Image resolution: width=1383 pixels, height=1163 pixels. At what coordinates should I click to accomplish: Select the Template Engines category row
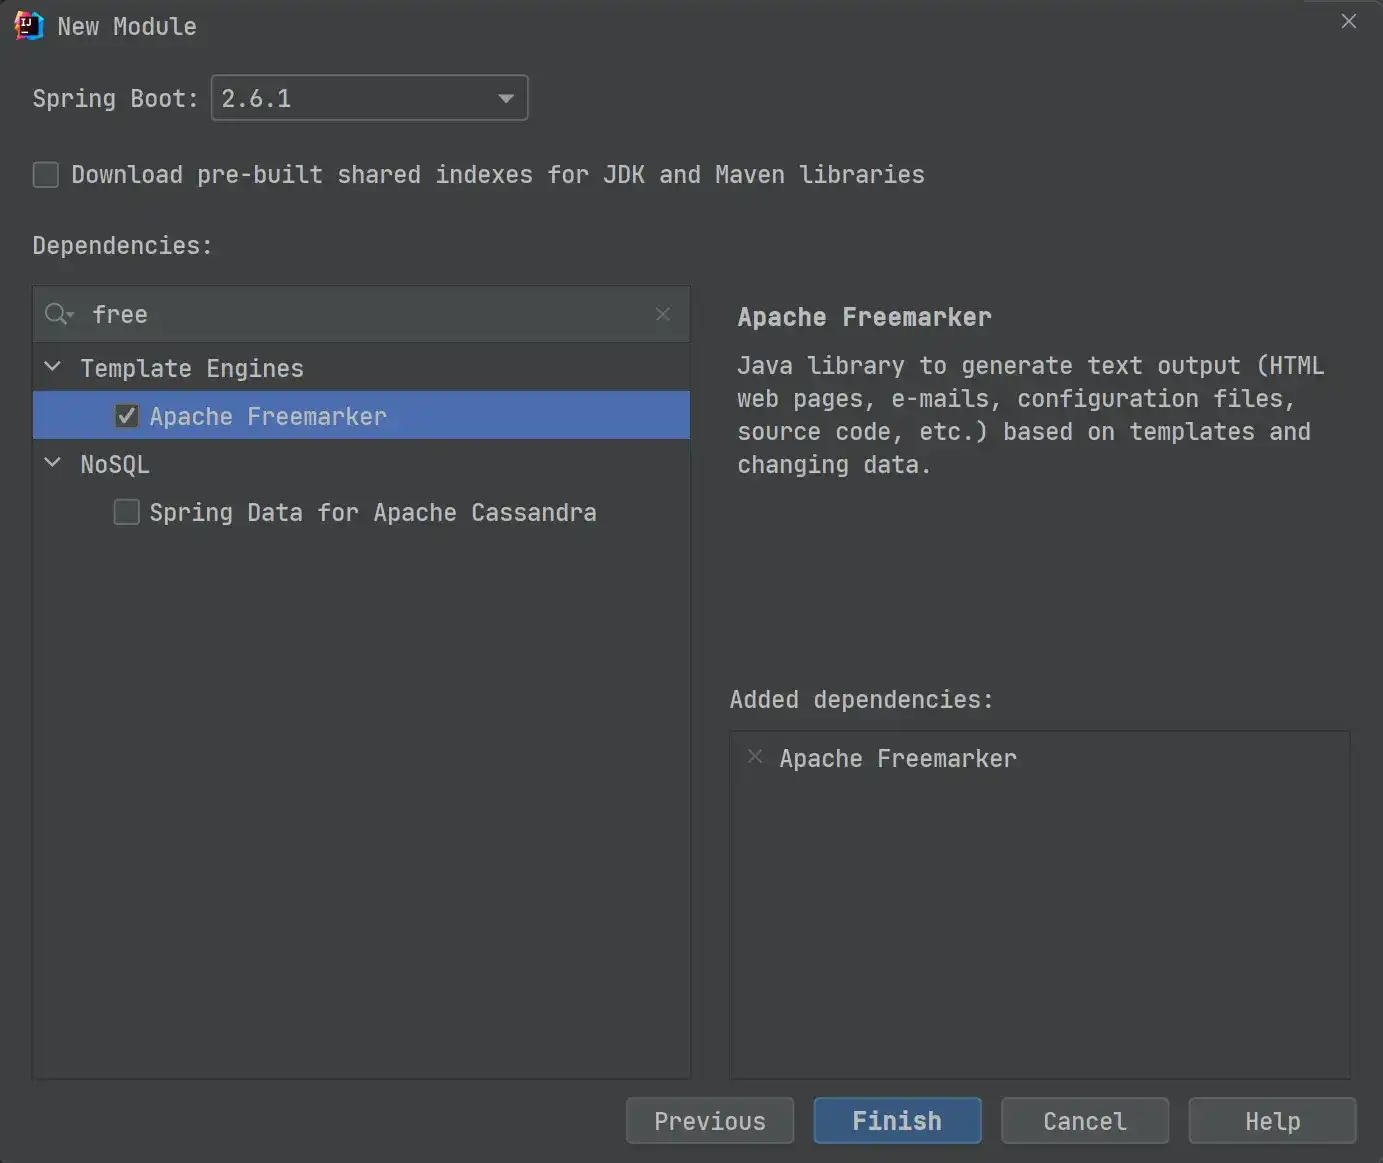192,368
